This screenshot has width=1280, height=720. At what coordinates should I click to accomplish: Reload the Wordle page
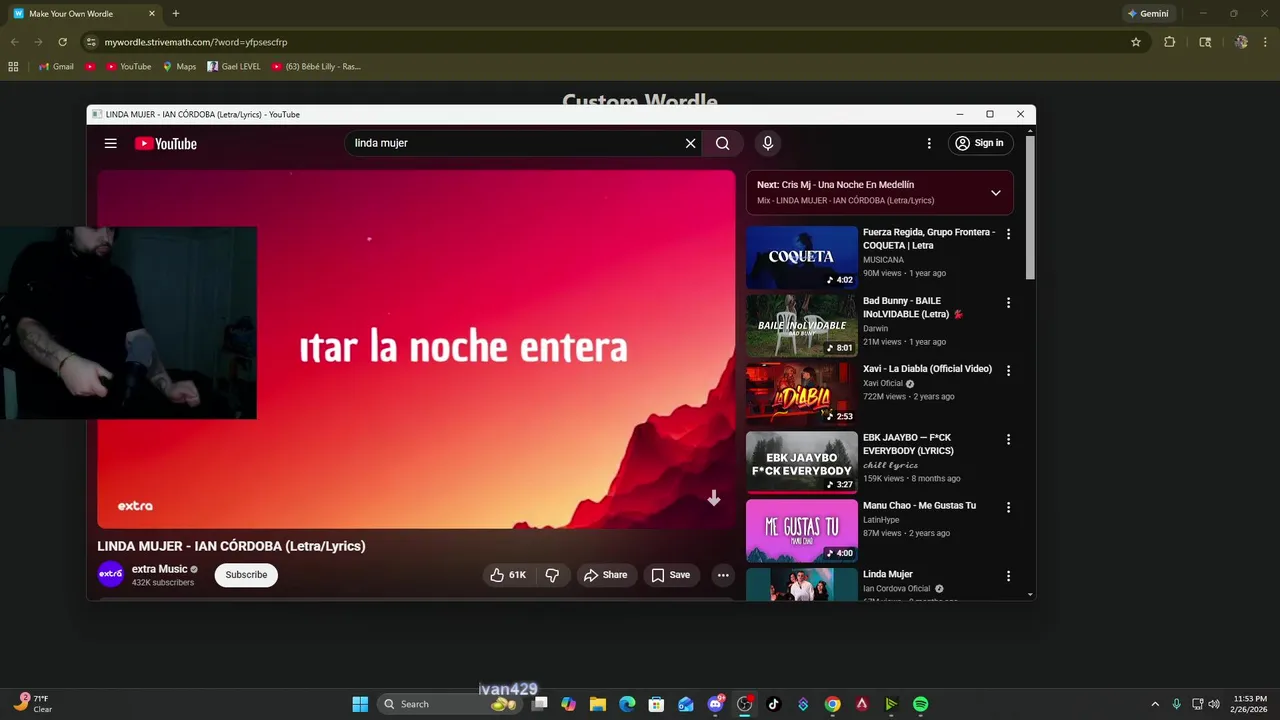tap(62, 42)
